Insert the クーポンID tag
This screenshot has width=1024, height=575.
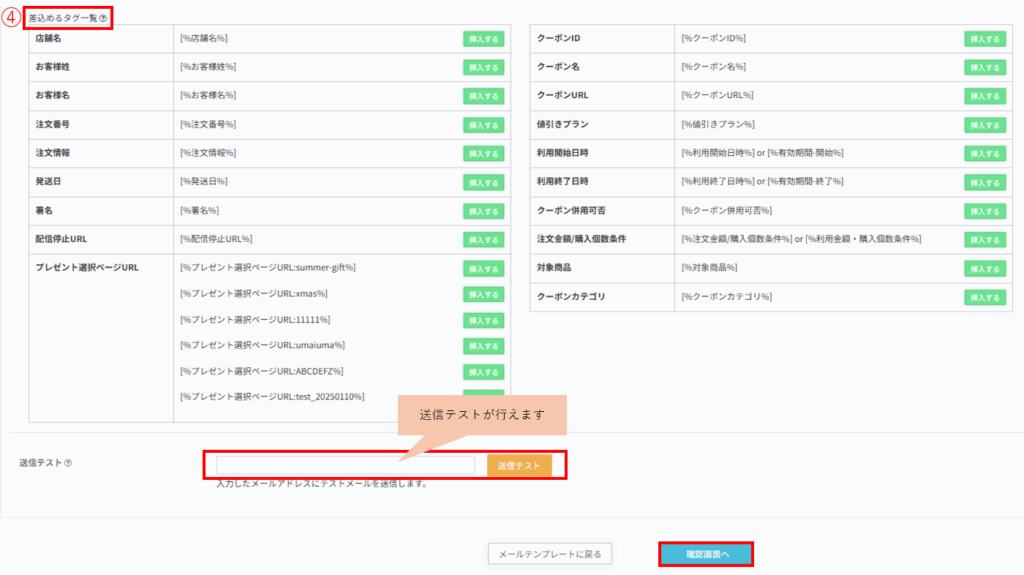pos(984,39)
